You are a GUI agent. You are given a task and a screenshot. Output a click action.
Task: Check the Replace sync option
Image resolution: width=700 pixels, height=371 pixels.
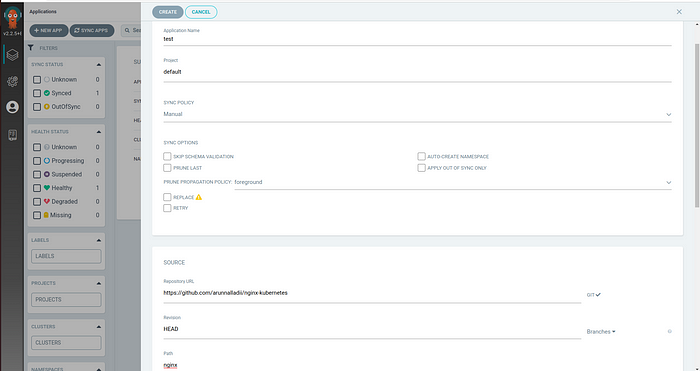click(x=167, y=197)
